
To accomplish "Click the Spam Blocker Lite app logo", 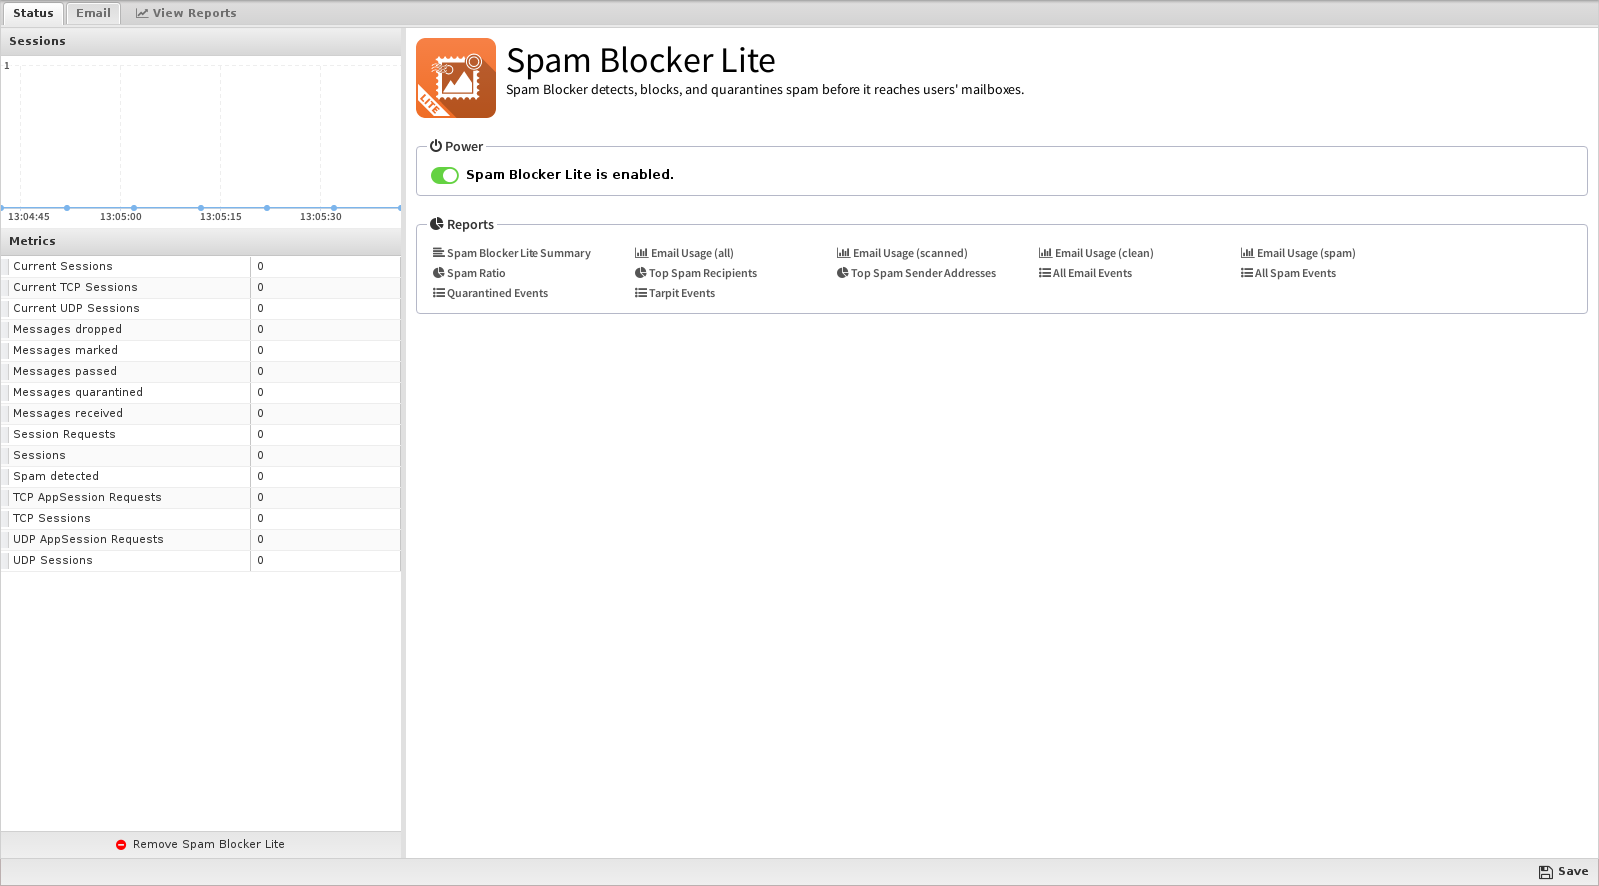I will 456,78.
